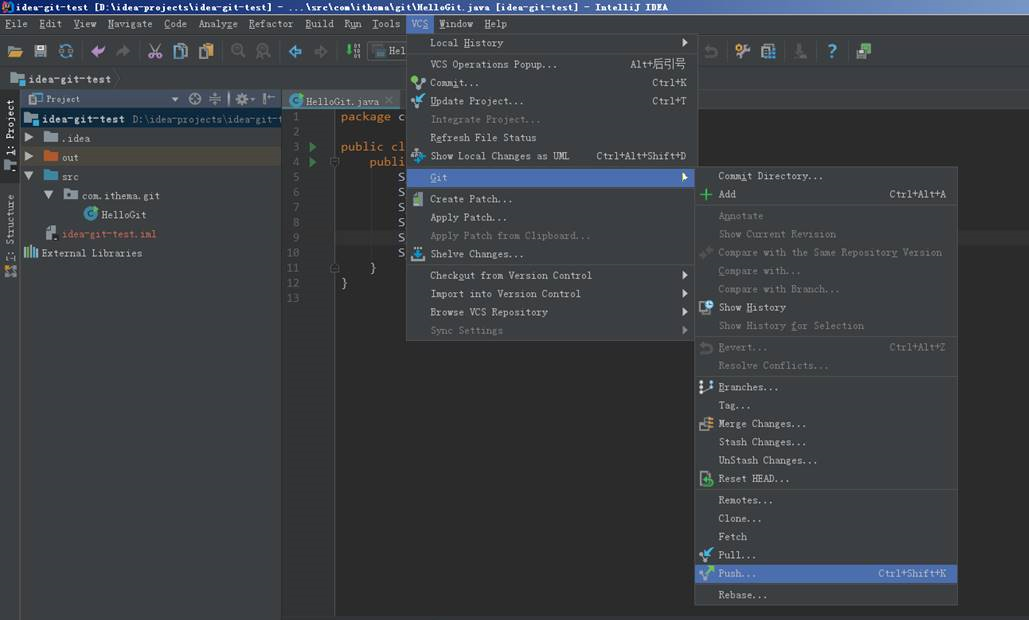Click the Synchronize toolbar icon
1029x620 pixels.
point(66,51)
